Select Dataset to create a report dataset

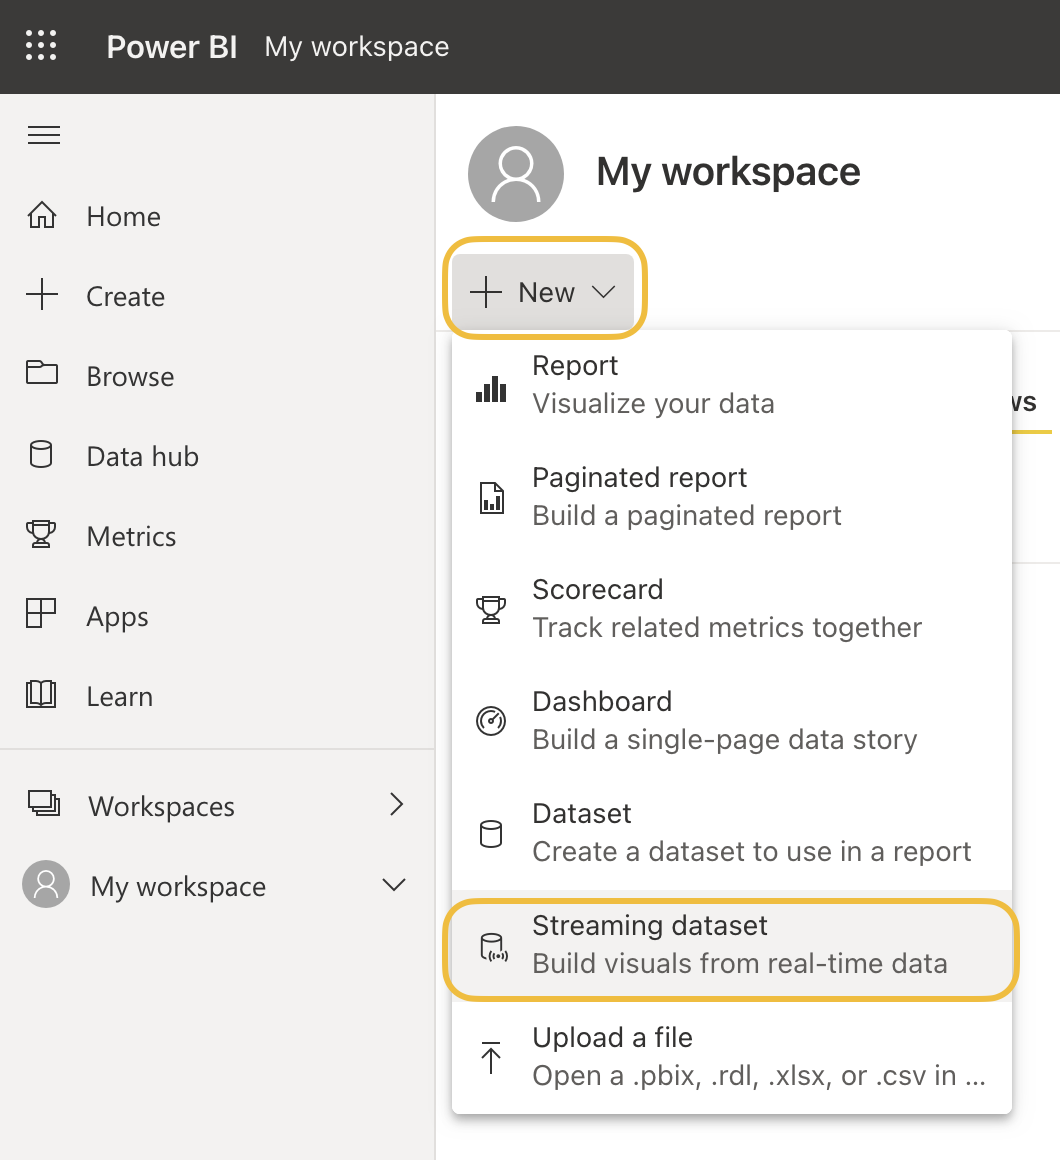[581, 814]
